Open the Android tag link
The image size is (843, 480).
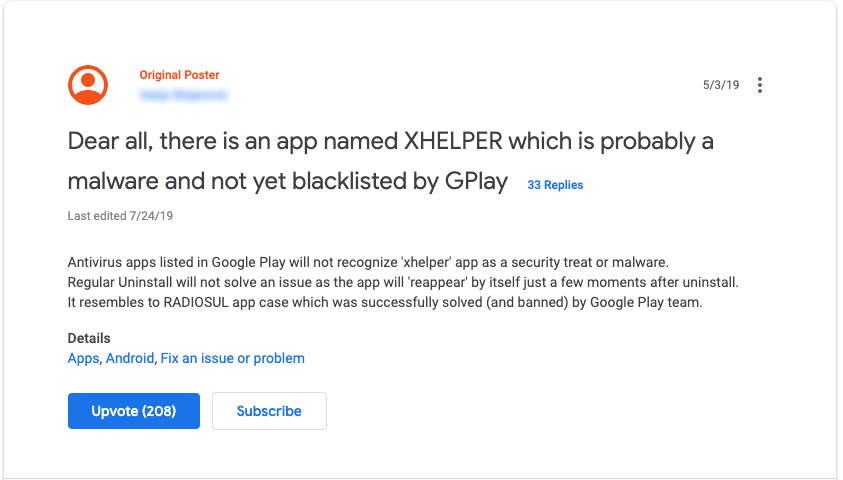coord(130,358)
